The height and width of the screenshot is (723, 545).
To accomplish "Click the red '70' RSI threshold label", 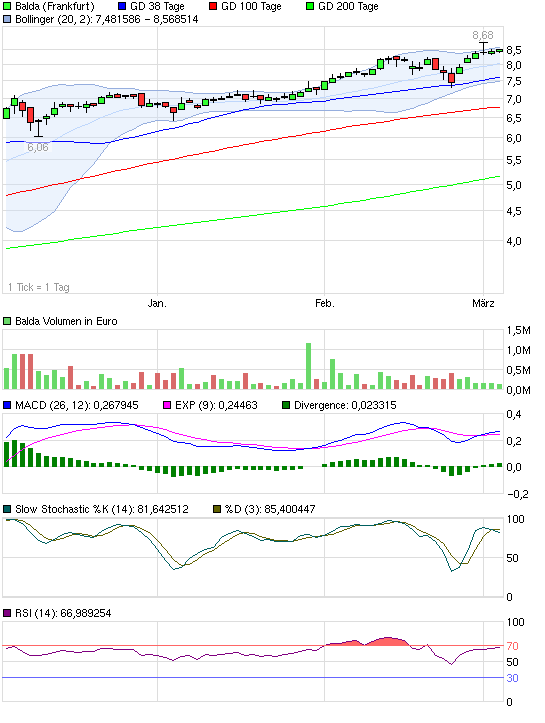I will pyautogui.click(x=512, y=646).
